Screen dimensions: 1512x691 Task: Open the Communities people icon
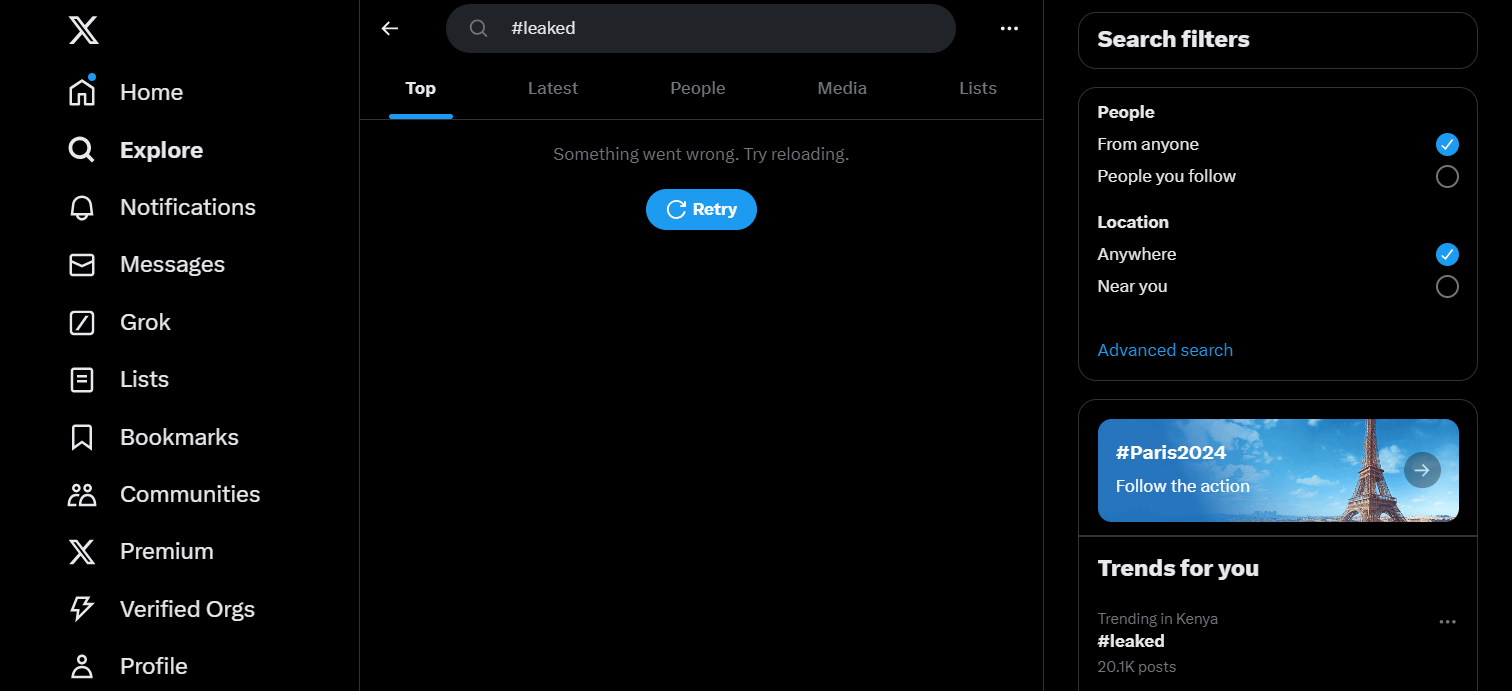[82, 494]
